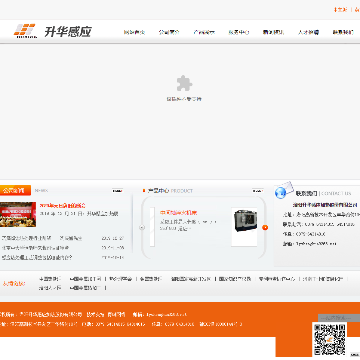Viewport: 360px width, 360px height.
Task: Click the 联系我们 CONTACT US heading
Action: point(323,193)
